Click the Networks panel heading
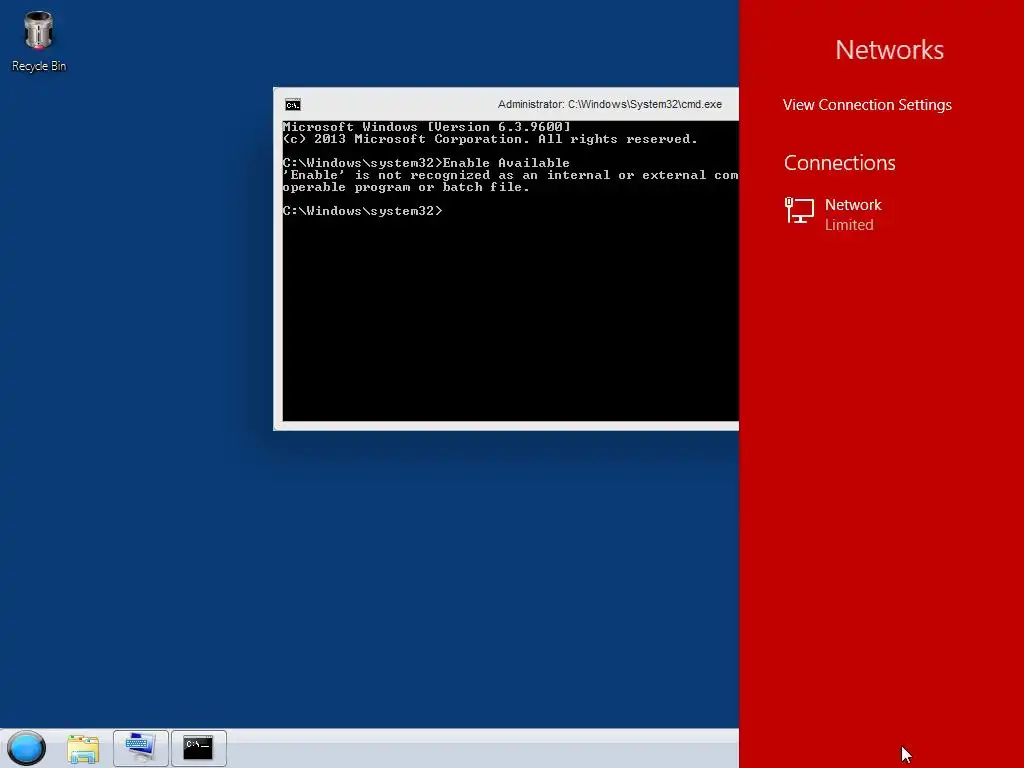This screenshot has width=1024, height=768. tap(889, 50)
